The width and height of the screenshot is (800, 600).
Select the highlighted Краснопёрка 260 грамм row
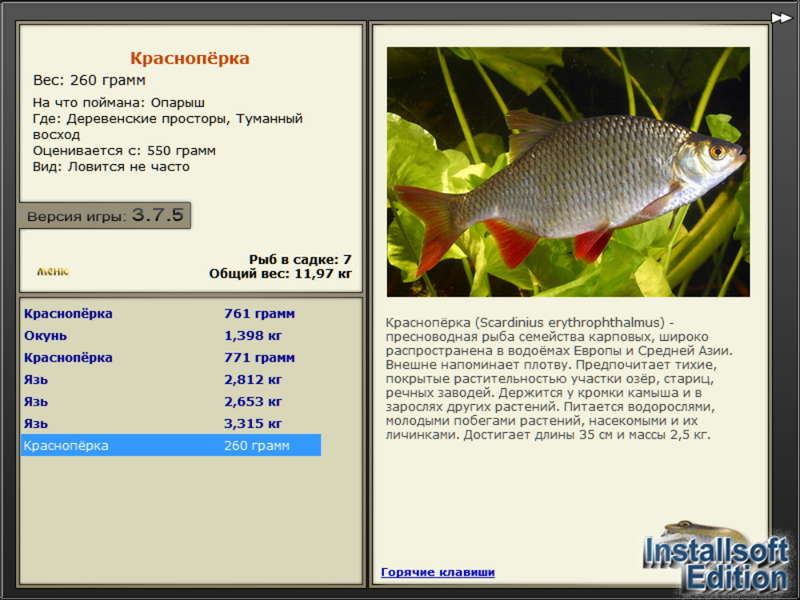pos(171,445)
